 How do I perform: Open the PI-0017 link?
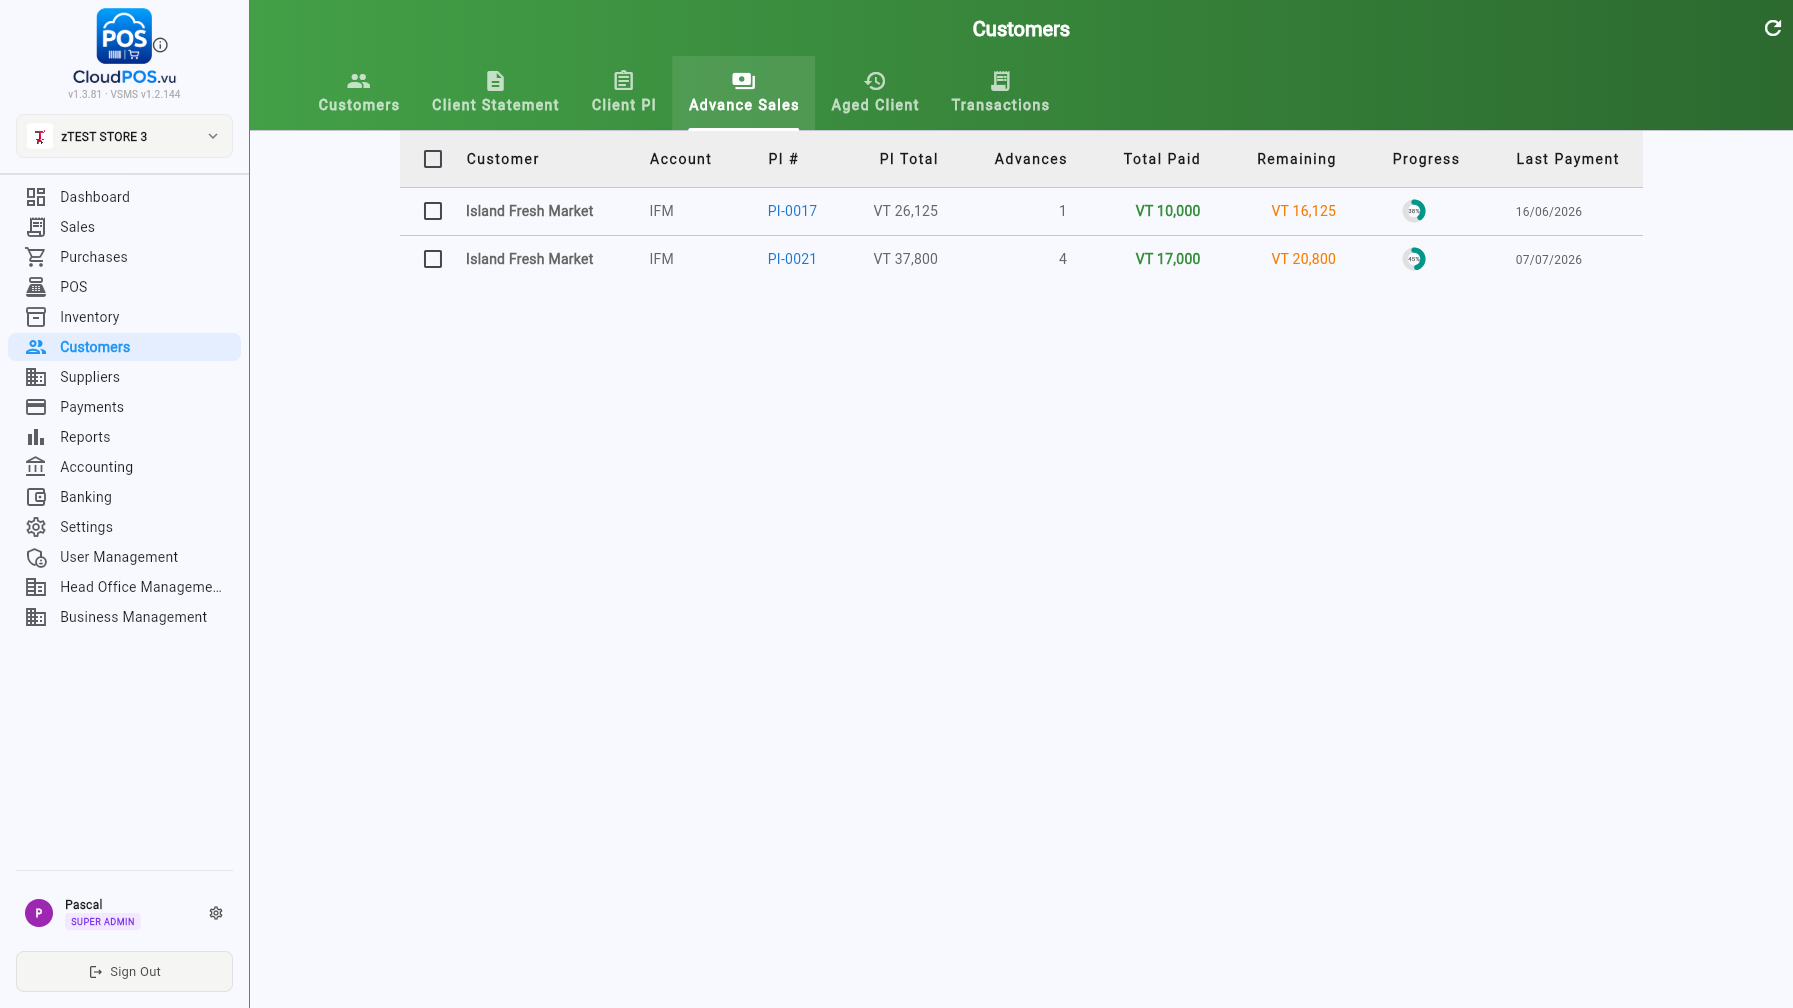(792, 211)
